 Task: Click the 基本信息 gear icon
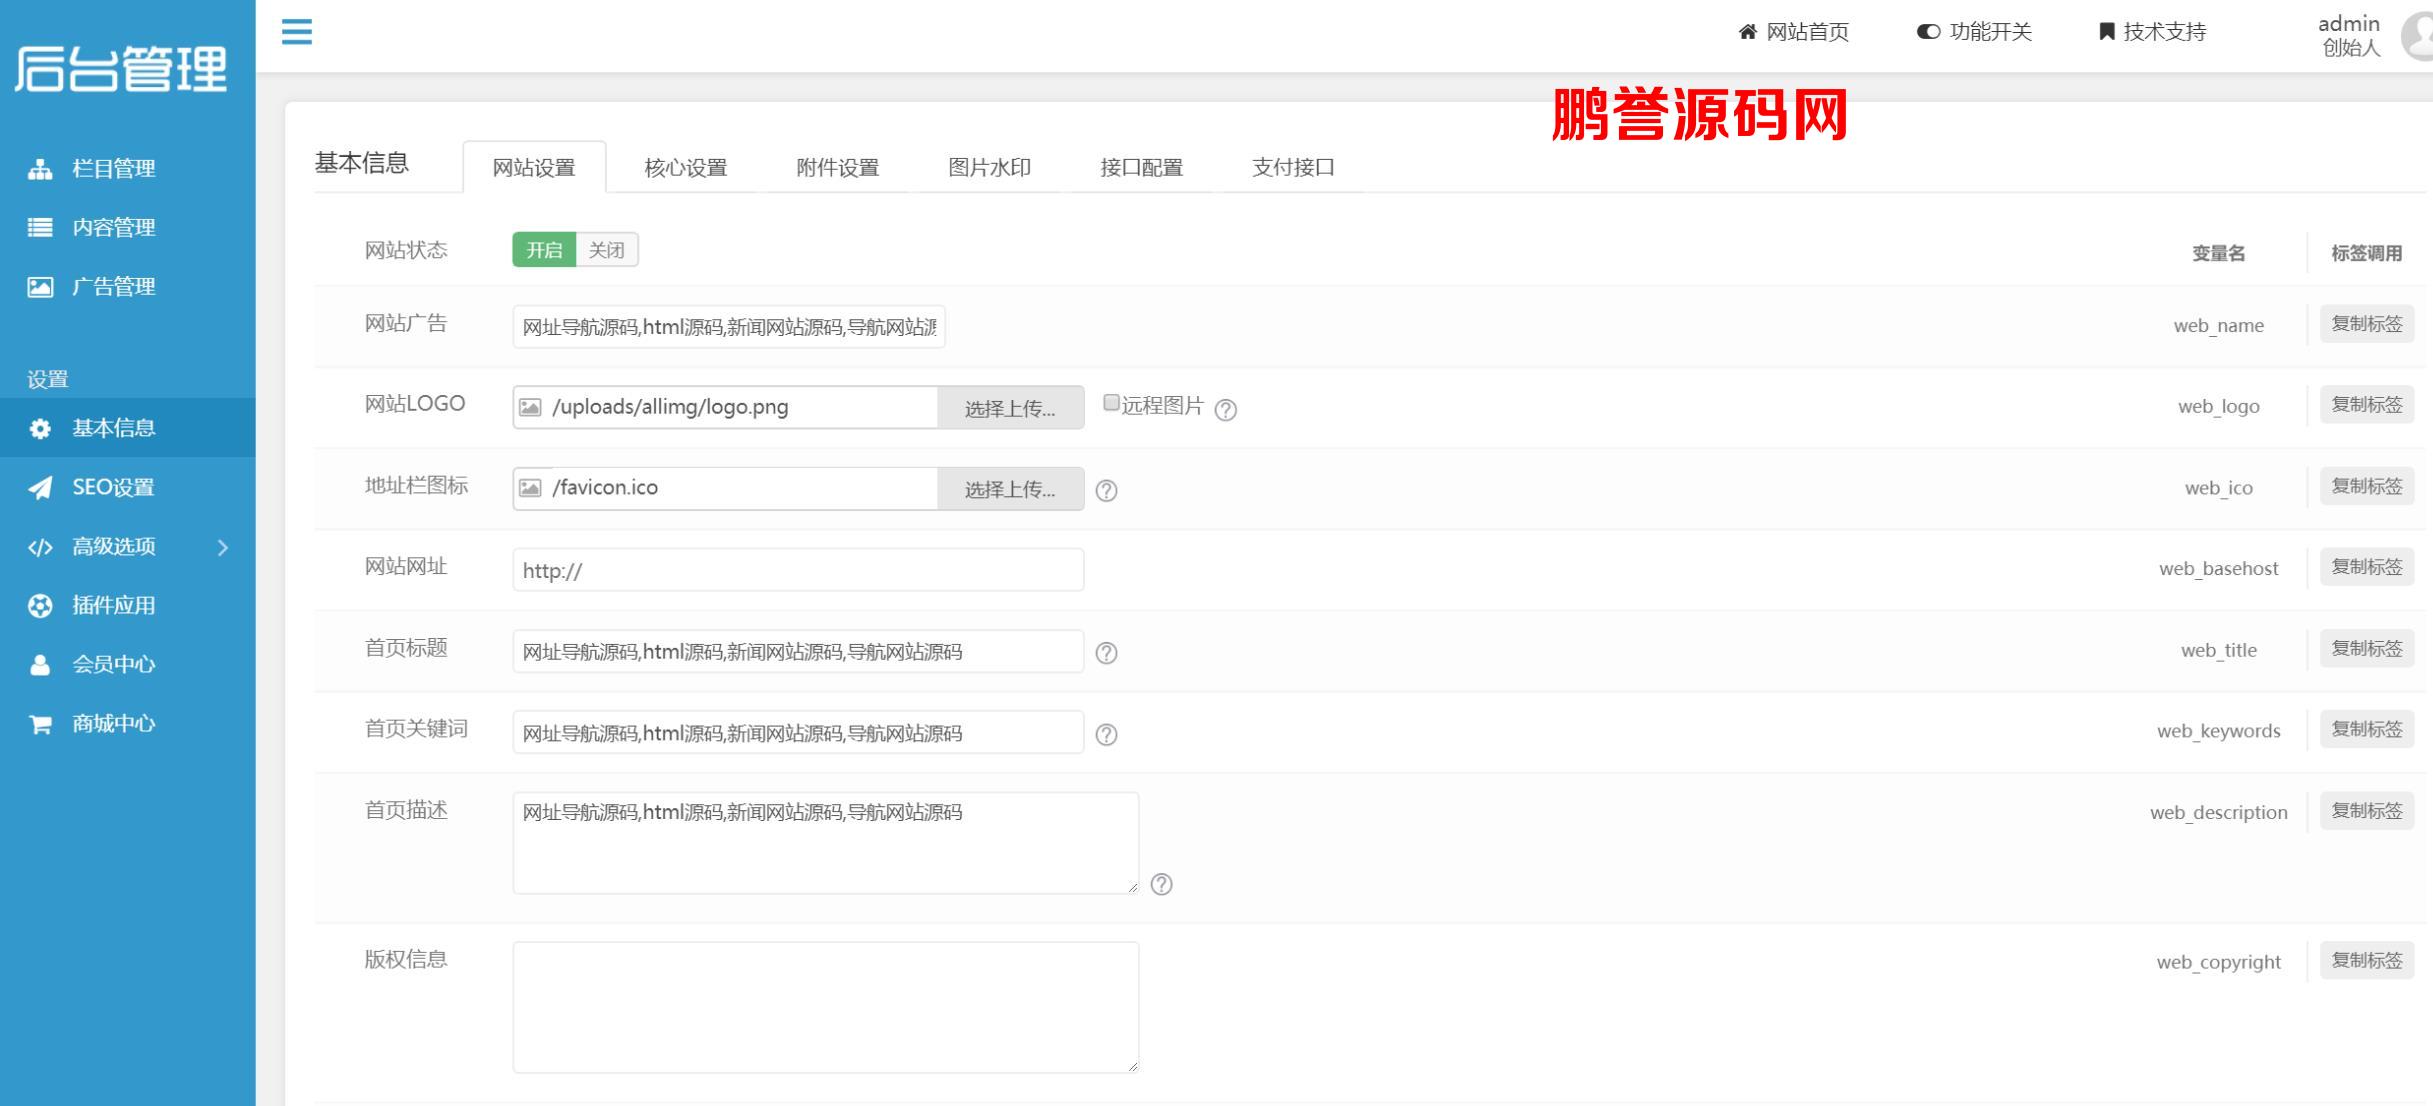point(40,429)
